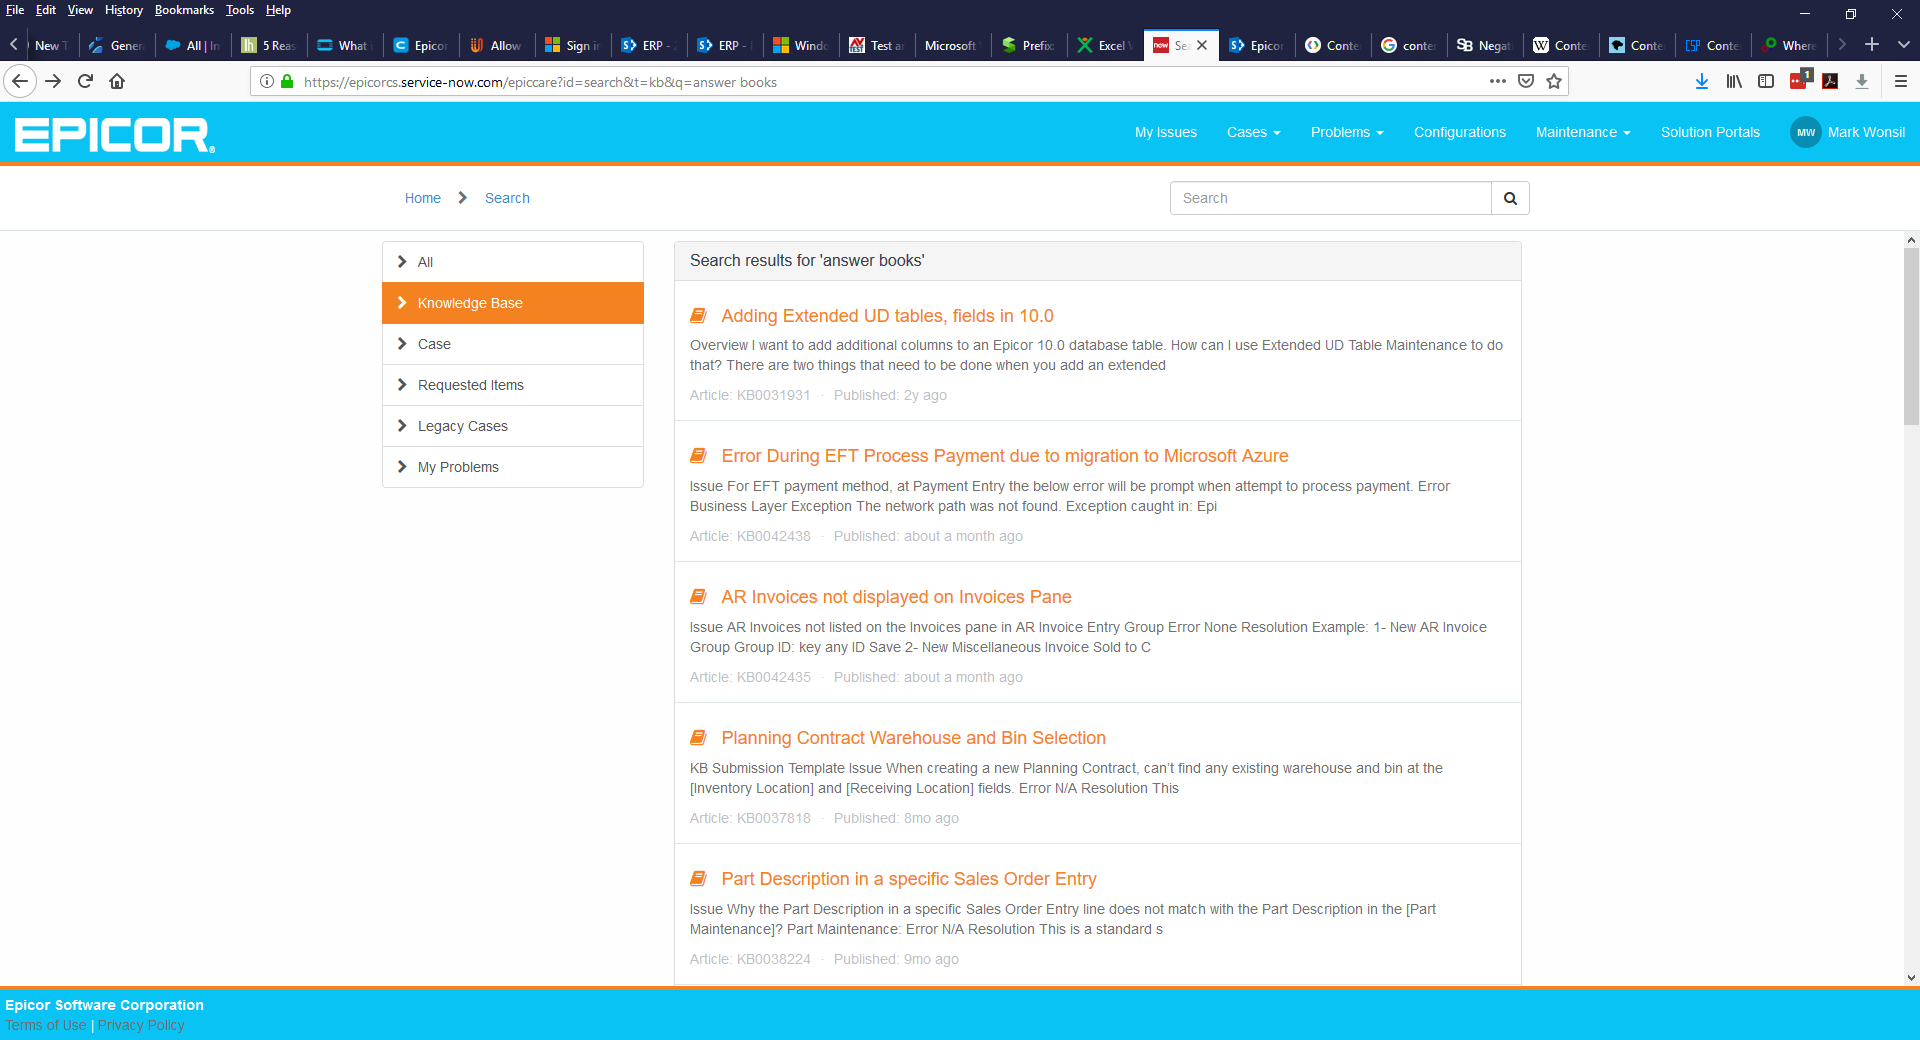Open the Help menu
Viewport: 1920px width, 1040px height.
[278, 10]
